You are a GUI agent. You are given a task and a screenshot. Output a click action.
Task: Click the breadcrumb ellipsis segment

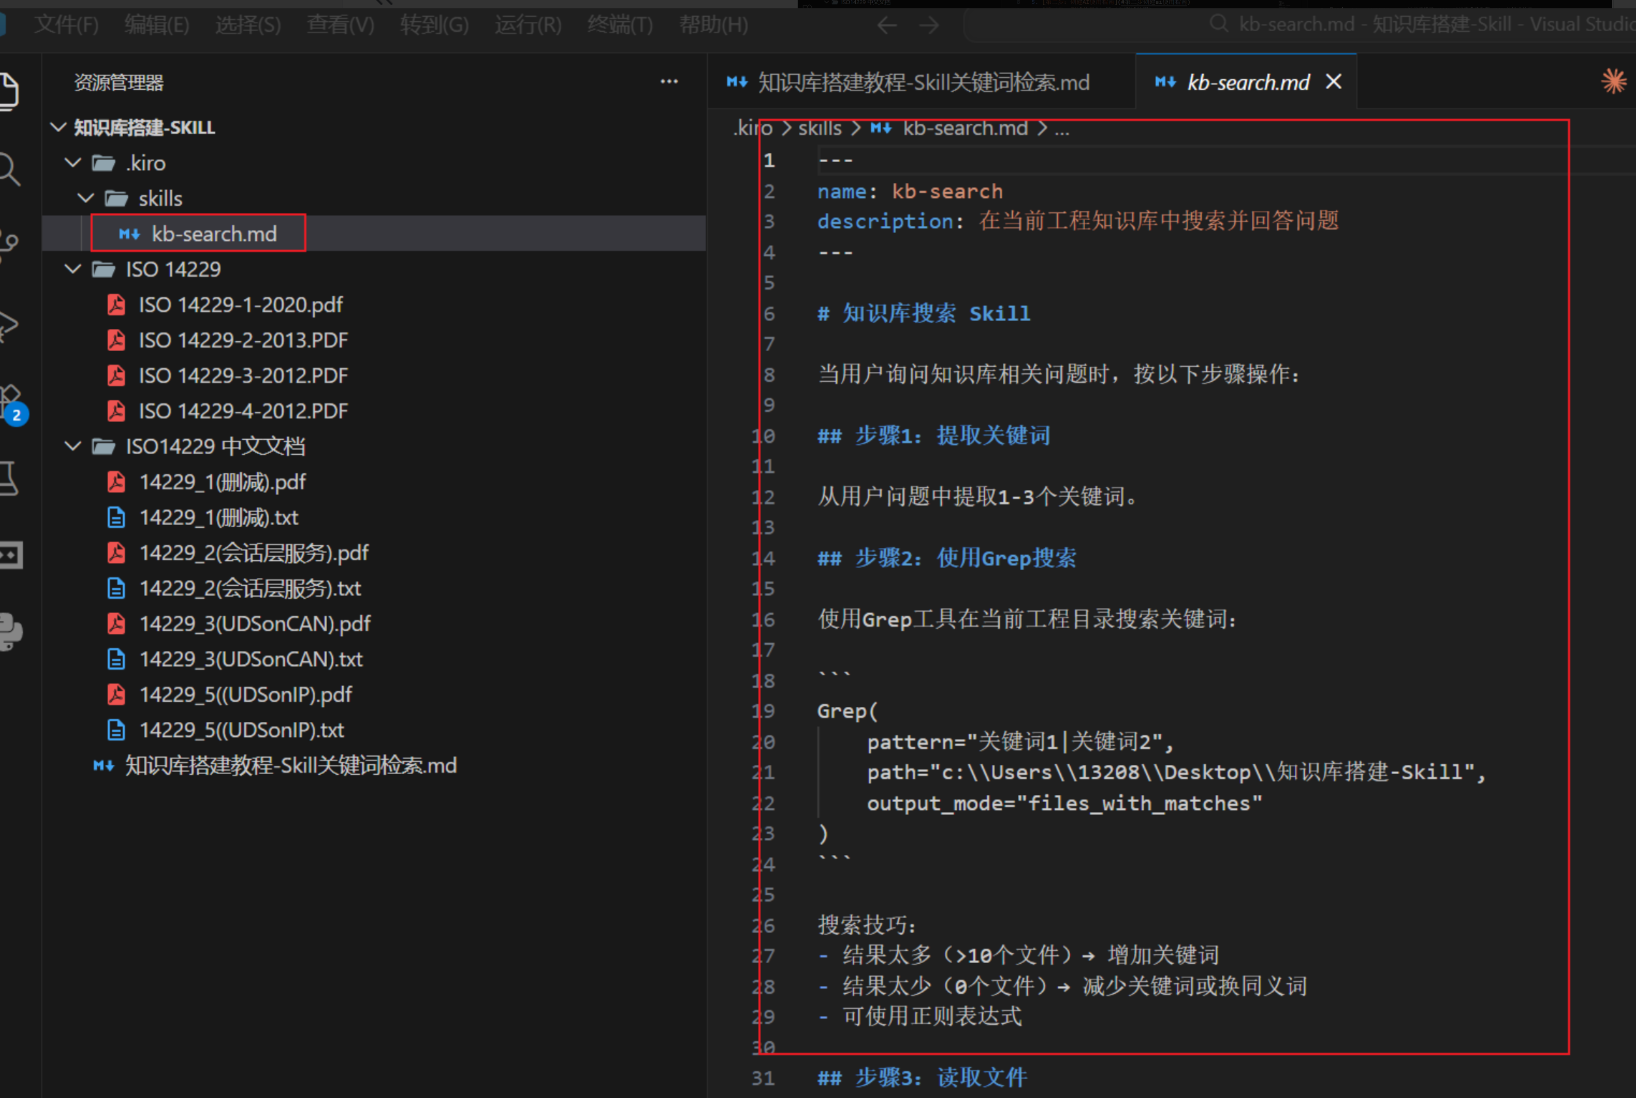[1062, 129]
